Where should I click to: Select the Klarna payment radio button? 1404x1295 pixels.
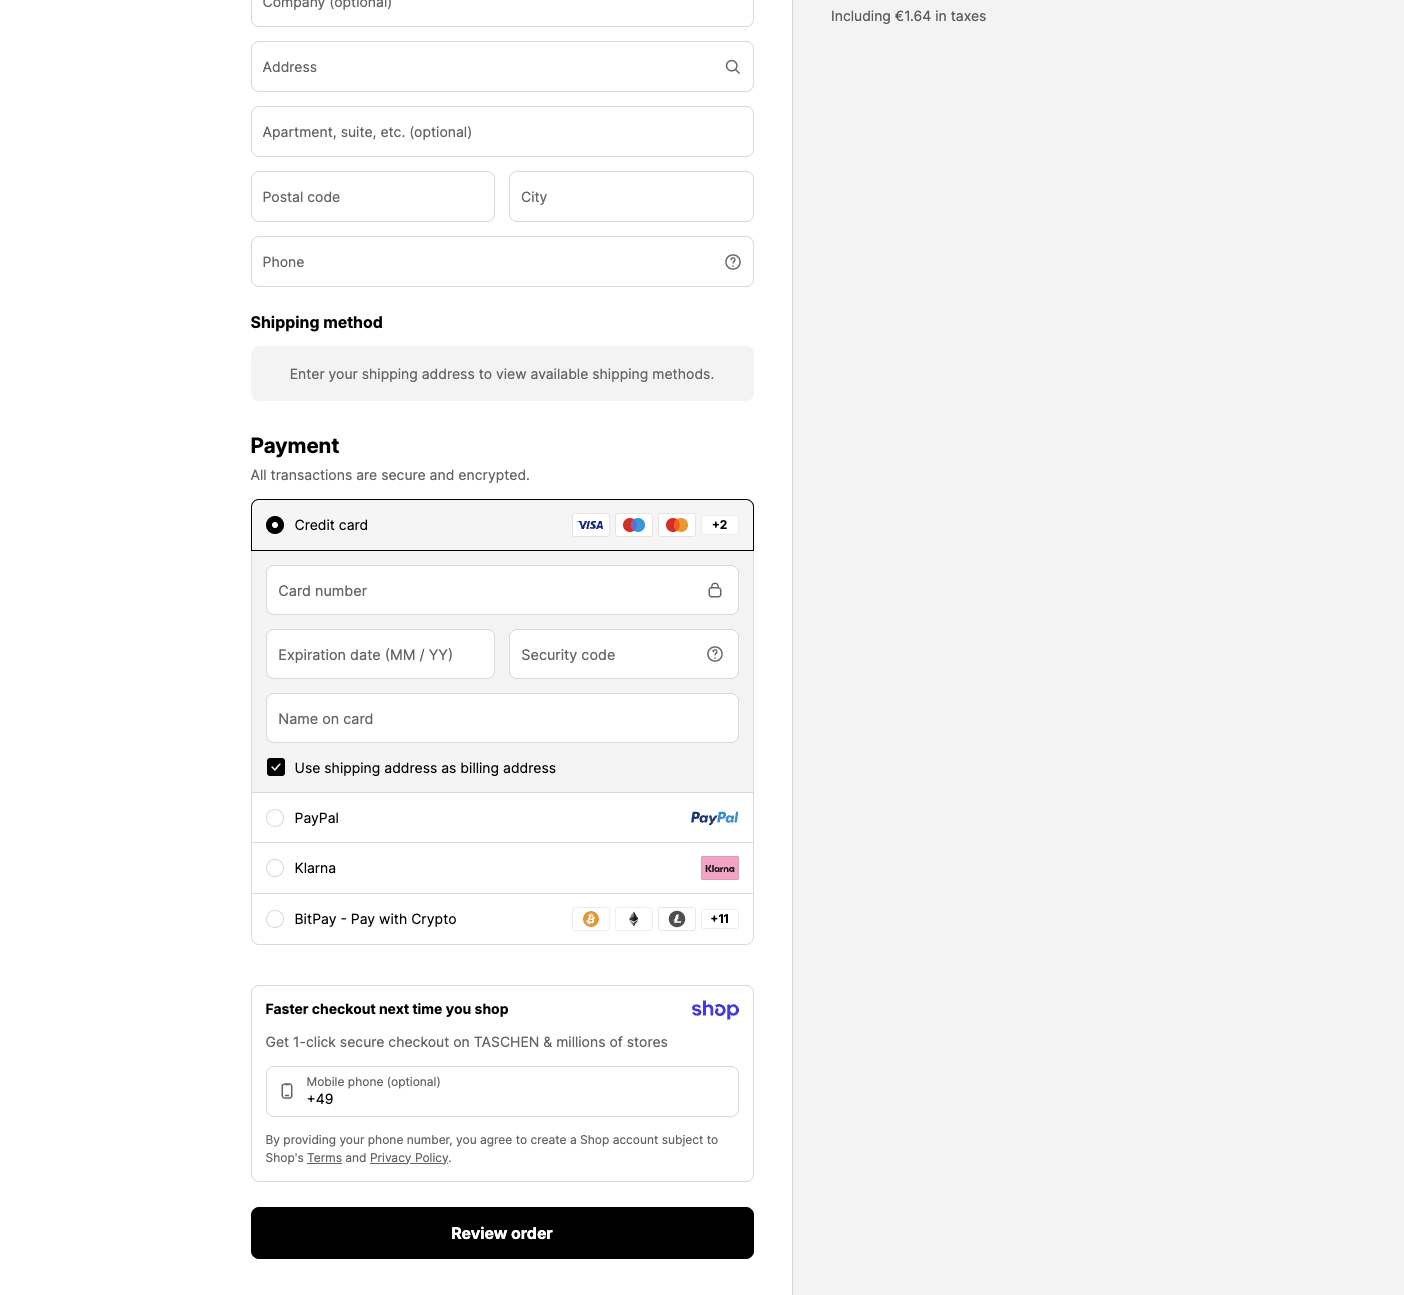[275, 868]
